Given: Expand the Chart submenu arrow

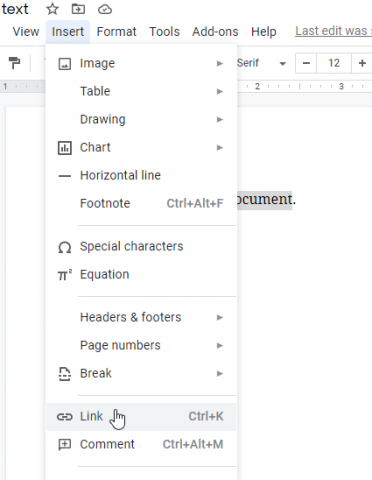Looking at the screenshot, I should pyautogui.click(x=220, y=147).
